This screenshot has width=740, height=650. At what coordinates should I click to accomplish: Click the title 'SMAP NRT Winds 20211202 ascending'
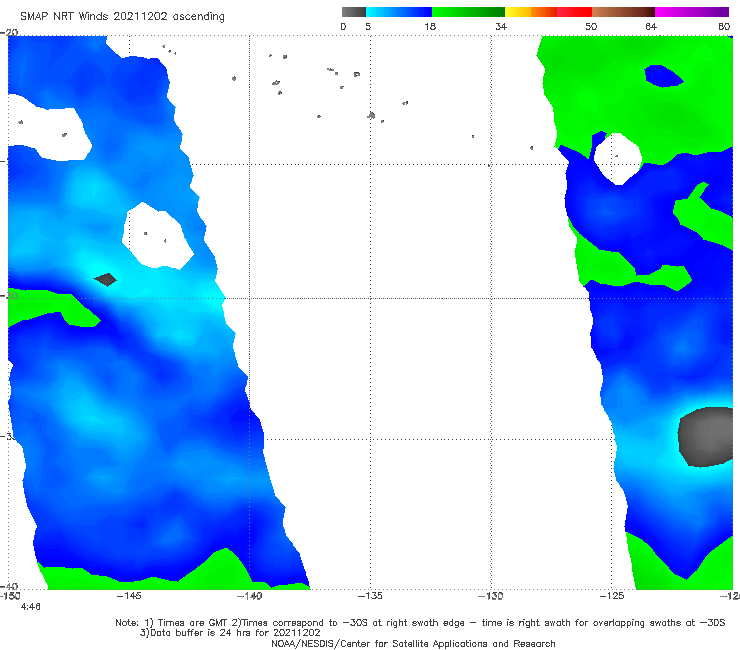122,17
